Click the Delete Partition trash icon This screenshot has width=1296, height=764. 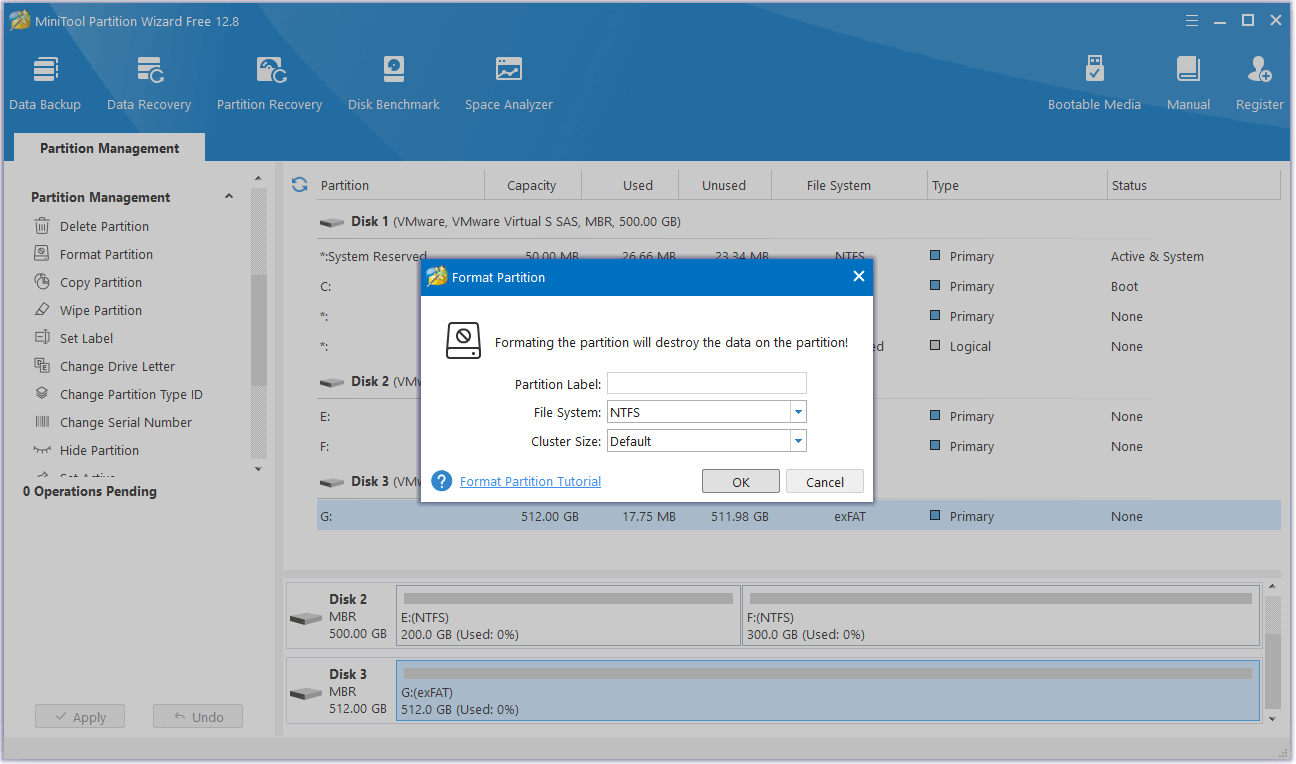point(42,226)
